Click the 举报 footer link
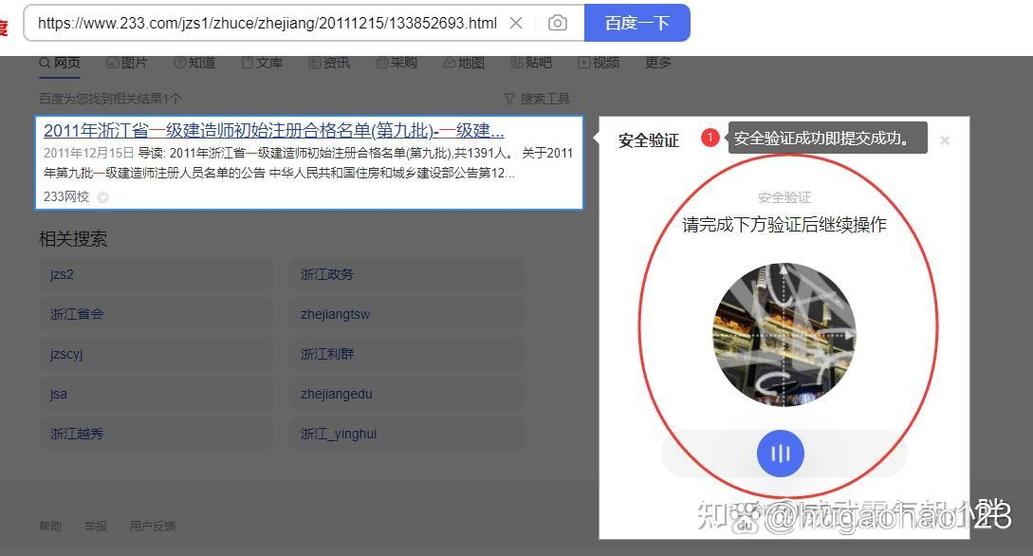This screenshot has height=556, width=1033. pyautogui.click(x=96, y=526)
